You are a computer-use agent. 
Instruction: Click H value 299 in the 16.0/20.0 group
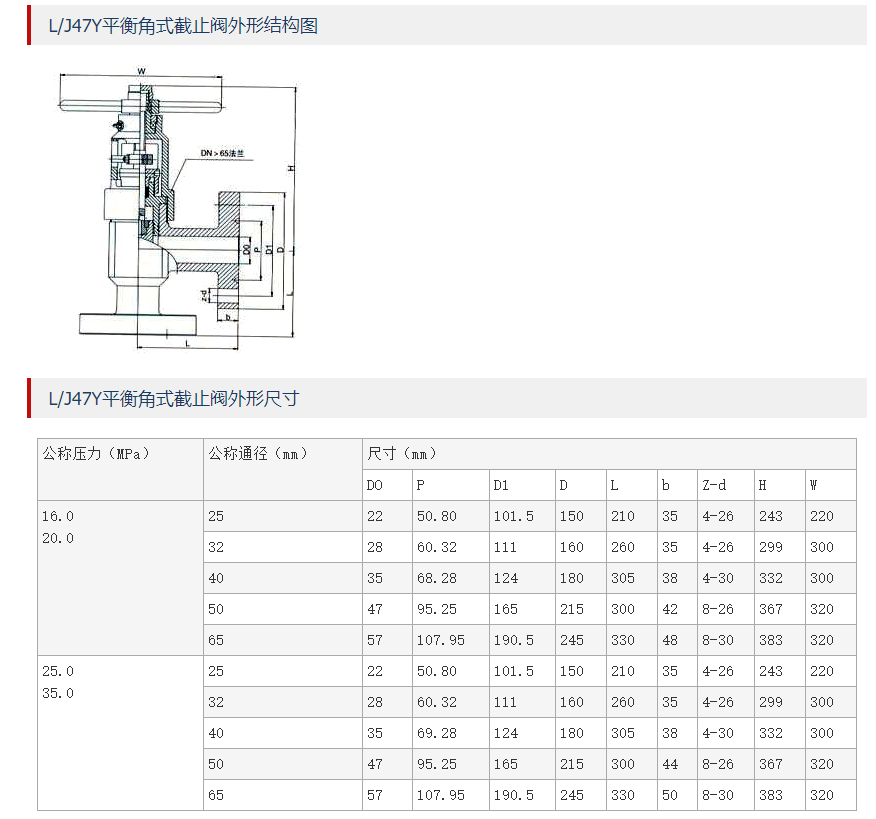coord(770,547)
